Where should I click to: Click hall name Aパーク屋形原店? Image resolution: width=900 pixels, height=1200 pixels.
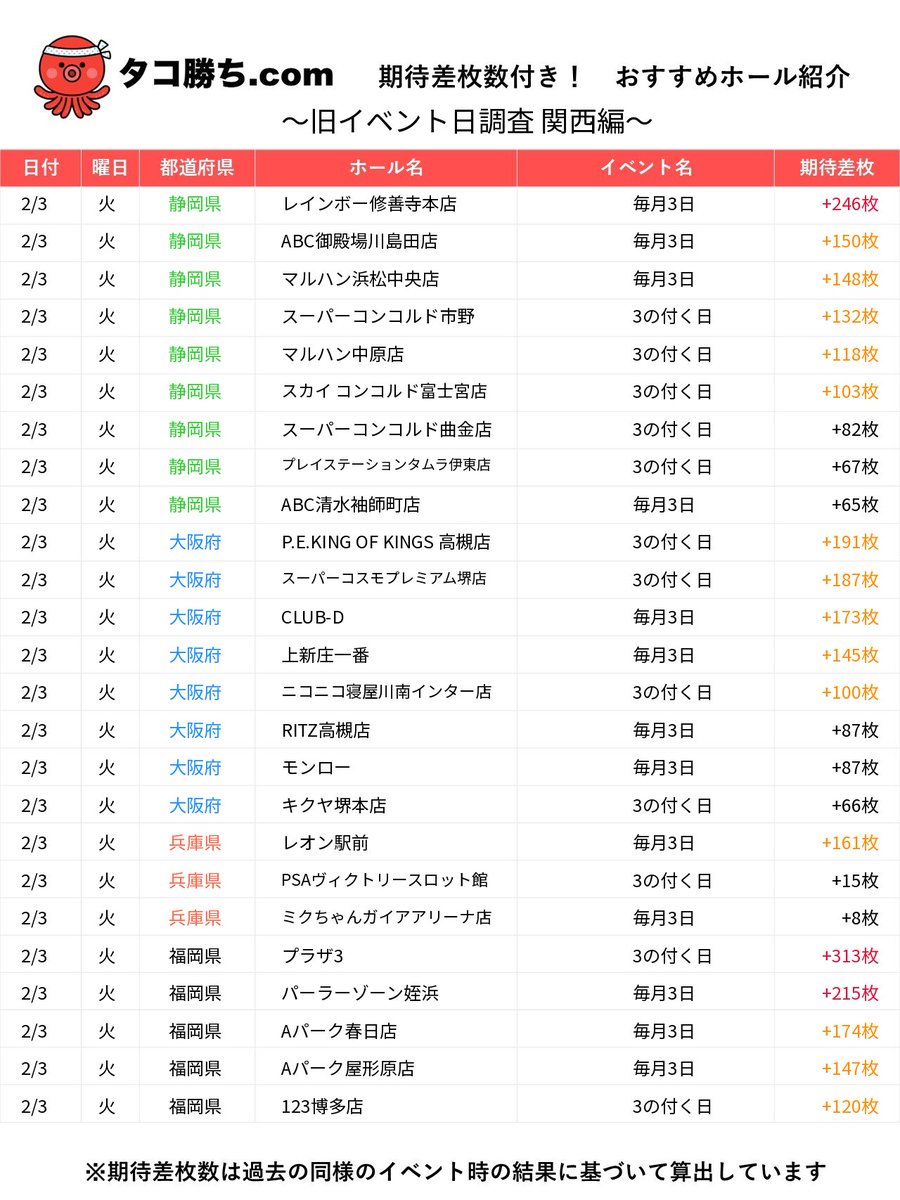(348, 1068)
